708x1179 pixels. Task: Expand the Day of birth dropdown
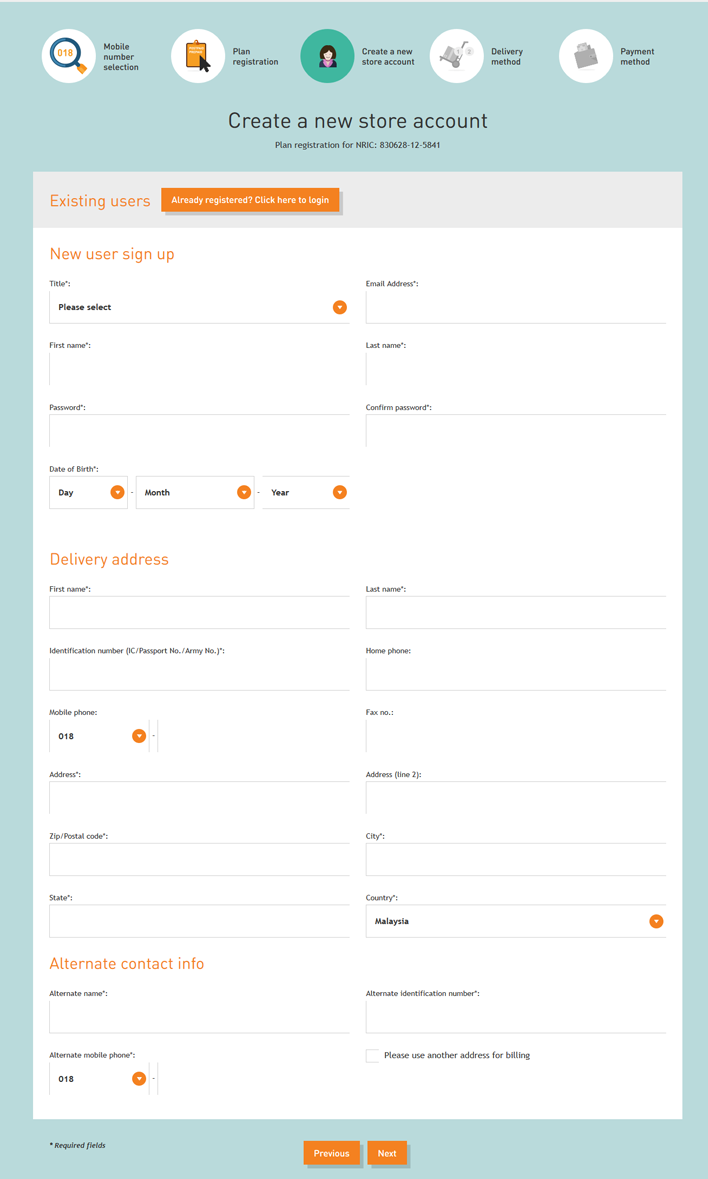(88, 493)
